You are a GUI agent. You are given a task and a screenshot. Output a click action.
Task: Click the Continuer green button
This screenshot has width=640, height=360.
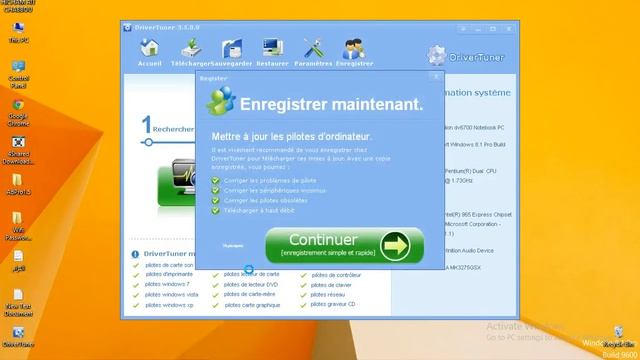pyautogui.click(x=344, y=245)
